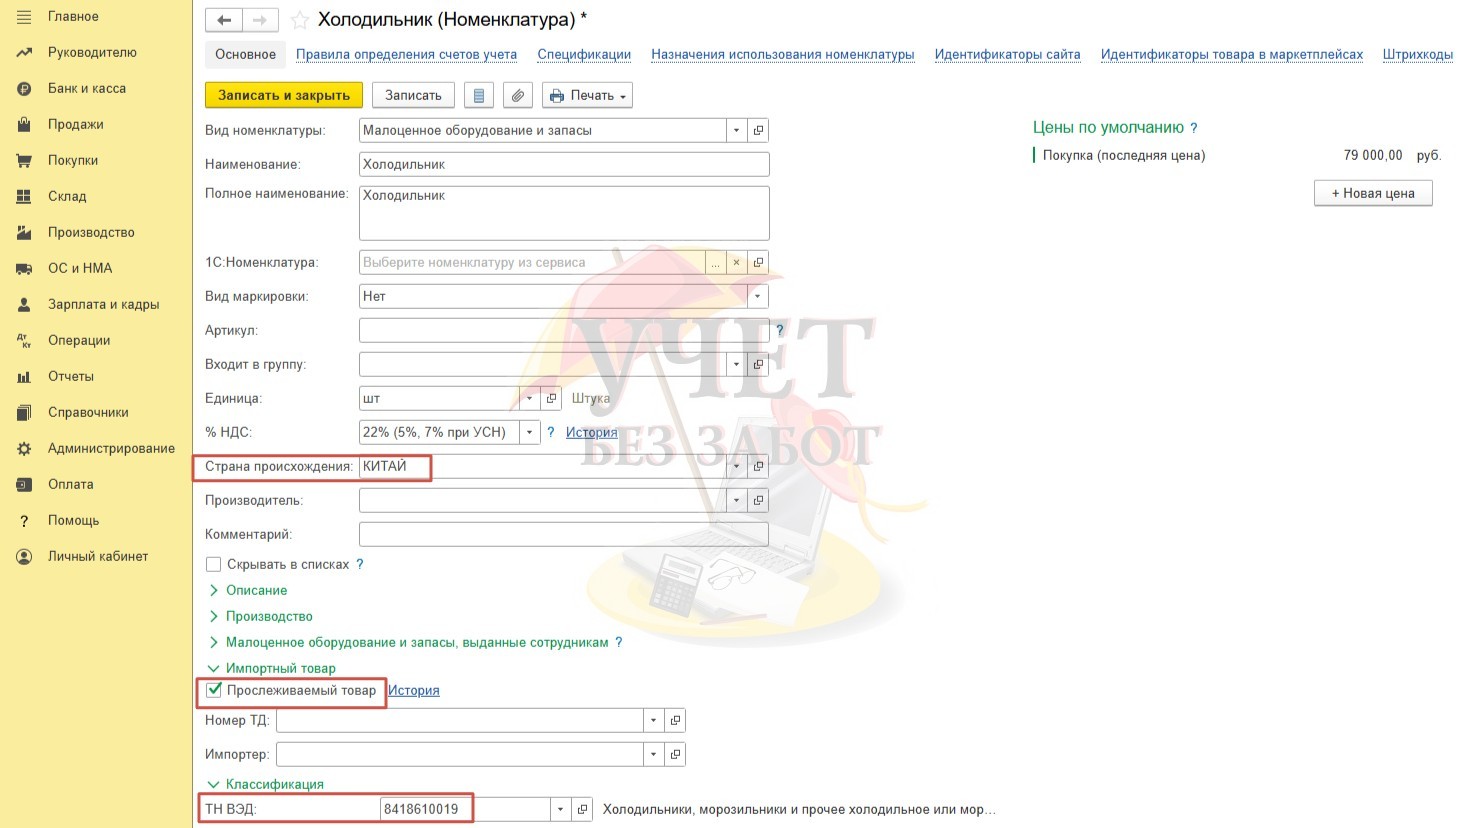Image resolution: width=1461 pixels, height=828 pixels.
Task: Collapse the Импортный товар section
Action: pos(280,668)
